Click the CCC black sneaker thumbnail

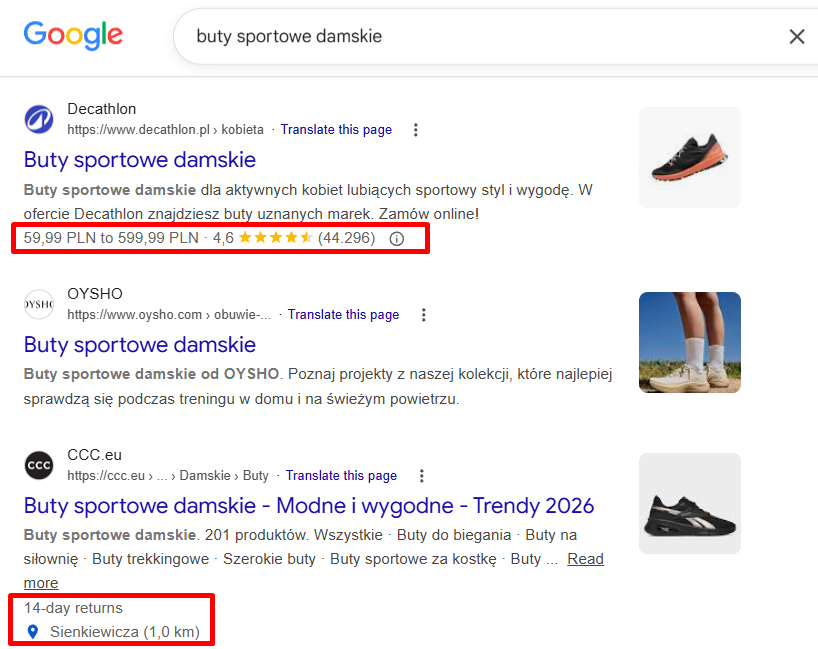coord(690,503)
